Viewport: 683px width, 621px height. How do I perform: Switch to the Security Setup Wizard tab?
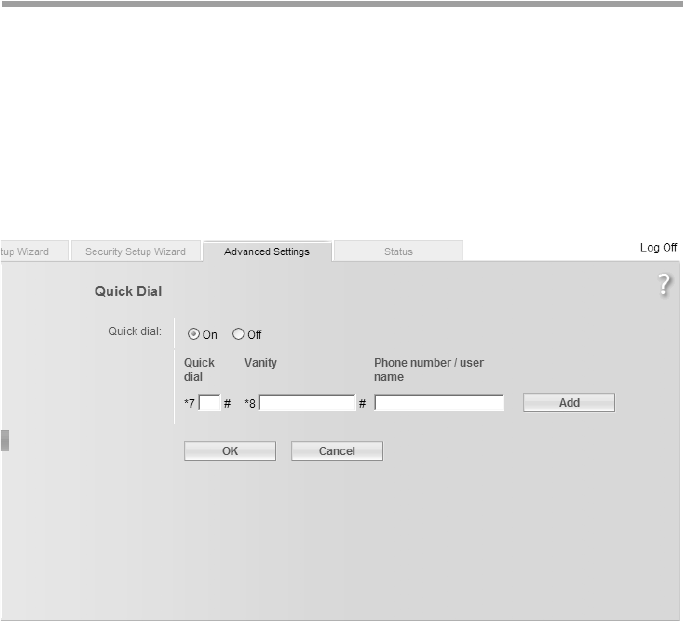[135, 251]
